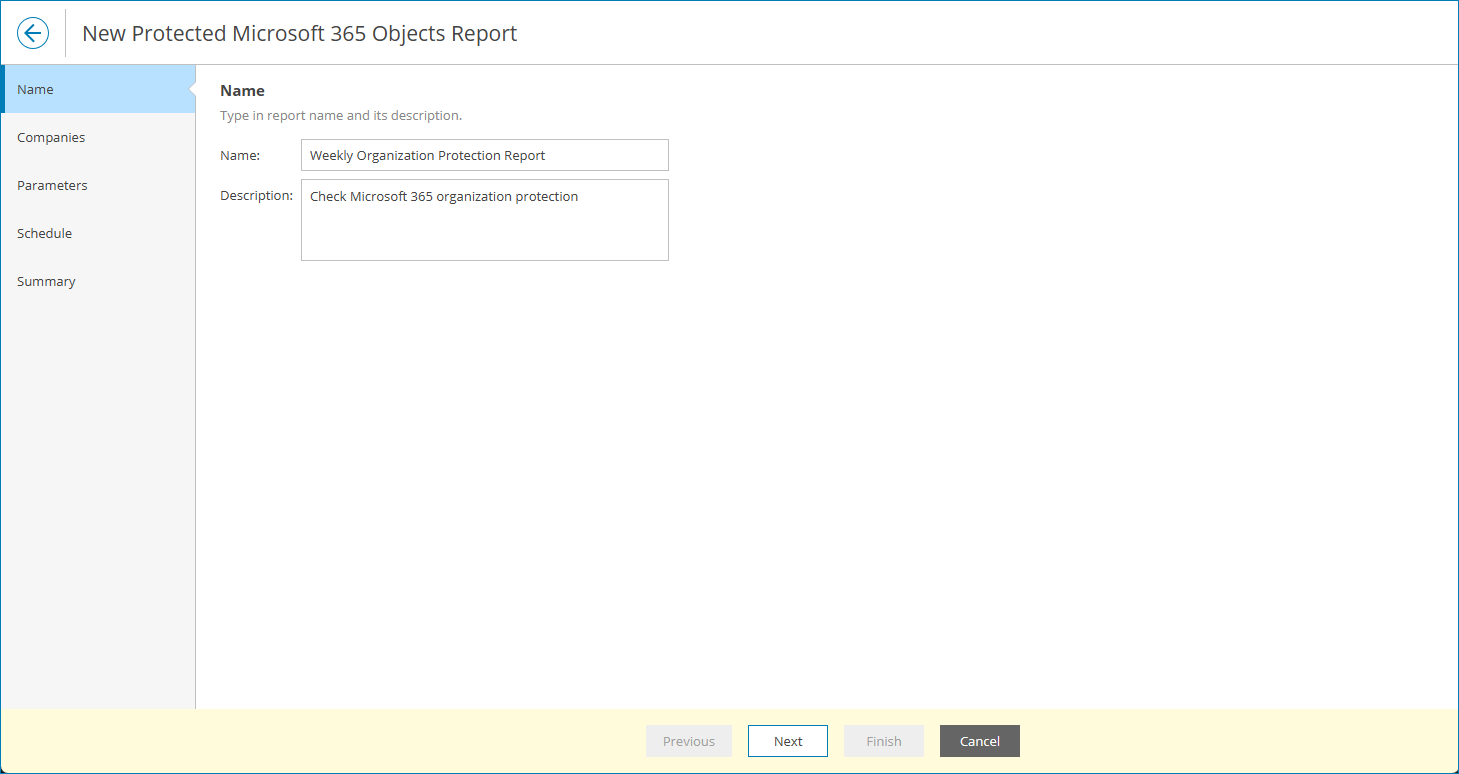Click the Name: field label
This screenshot has height=774, width=1459.
coord(240,155)
